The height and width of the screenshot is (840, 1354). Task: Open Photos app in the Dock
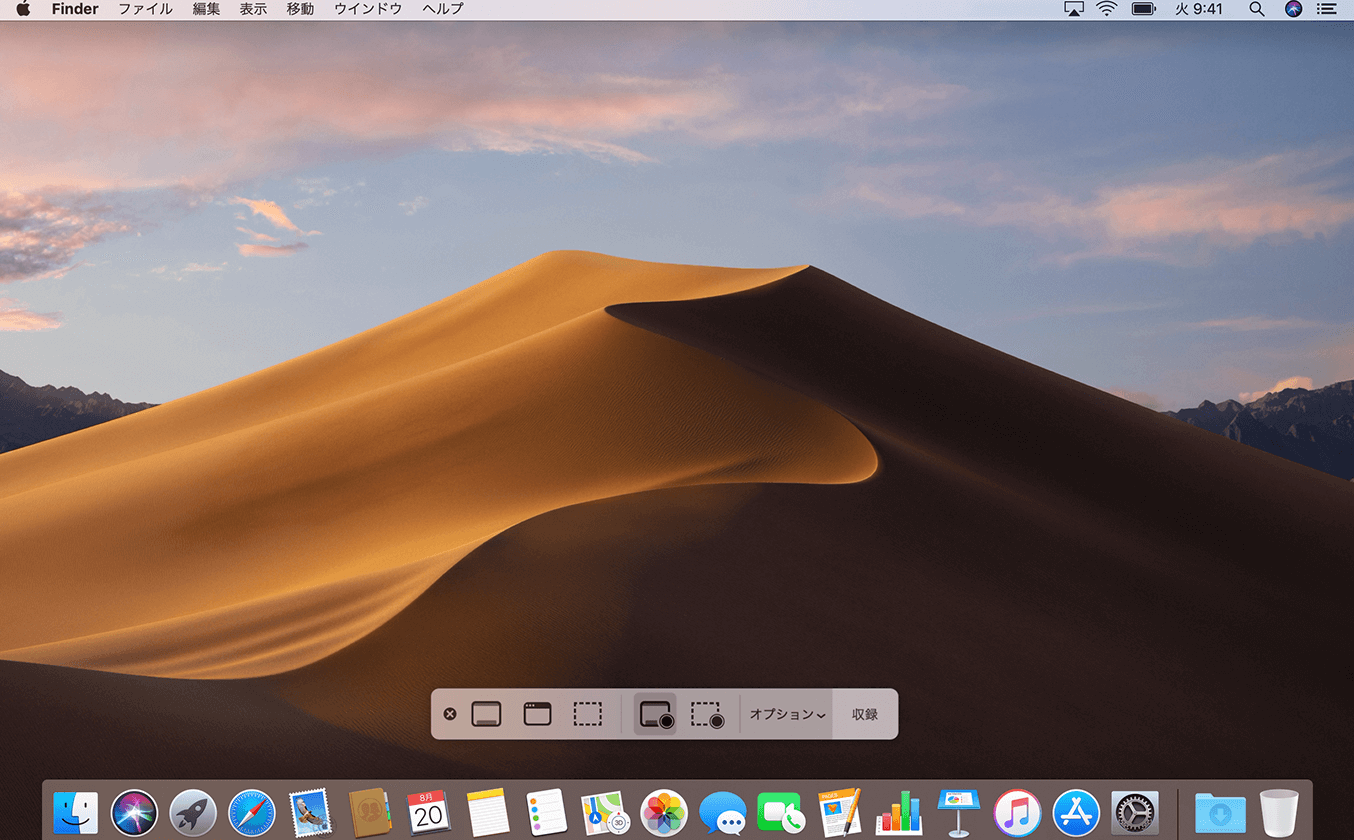[663, 812]
